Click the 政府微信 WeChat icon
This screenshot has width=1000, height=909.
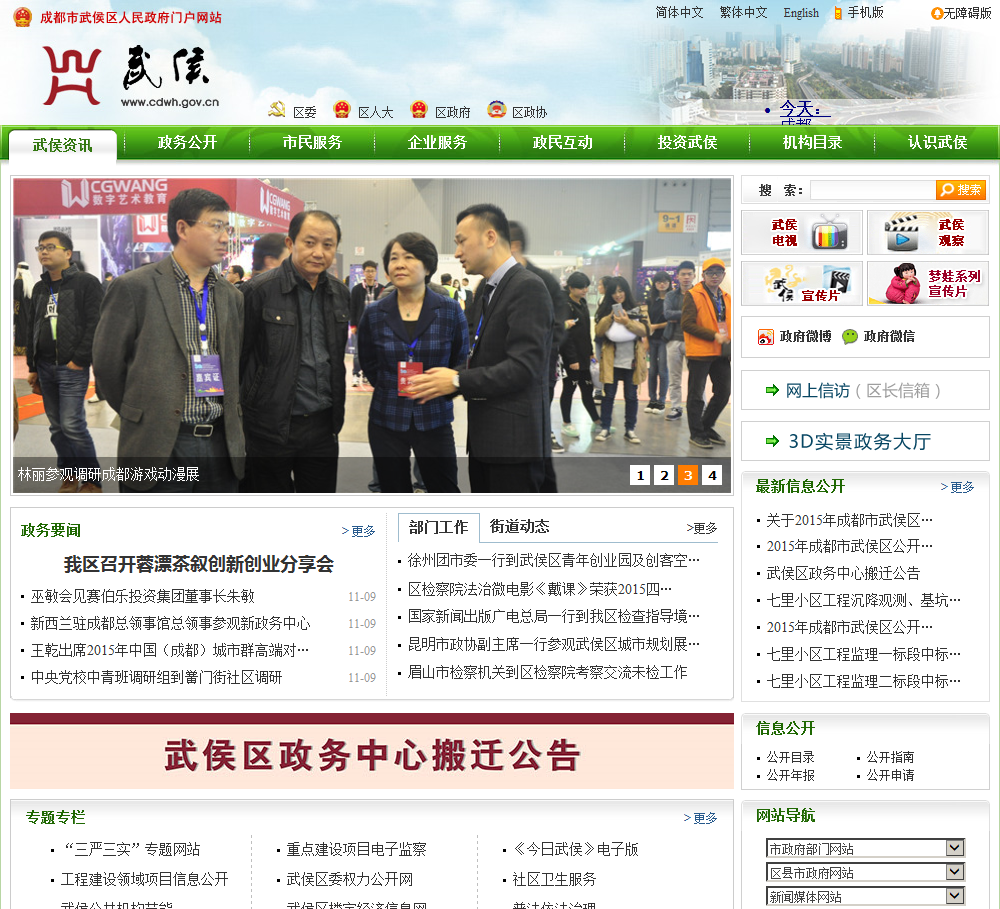click(x=849, y=337)
